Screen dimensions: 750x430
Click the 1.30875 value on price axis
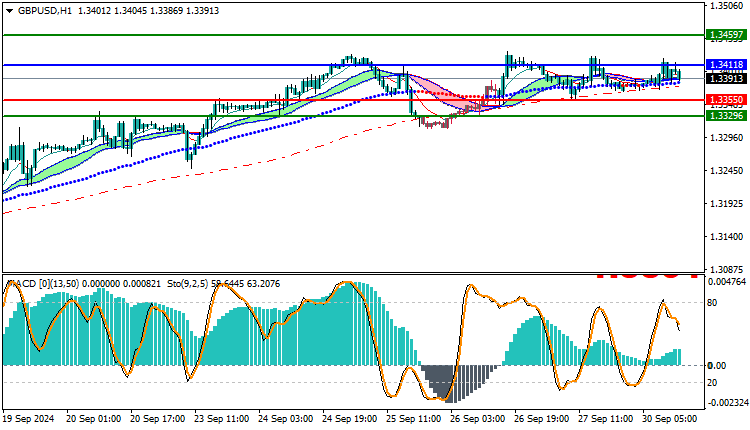727,270
